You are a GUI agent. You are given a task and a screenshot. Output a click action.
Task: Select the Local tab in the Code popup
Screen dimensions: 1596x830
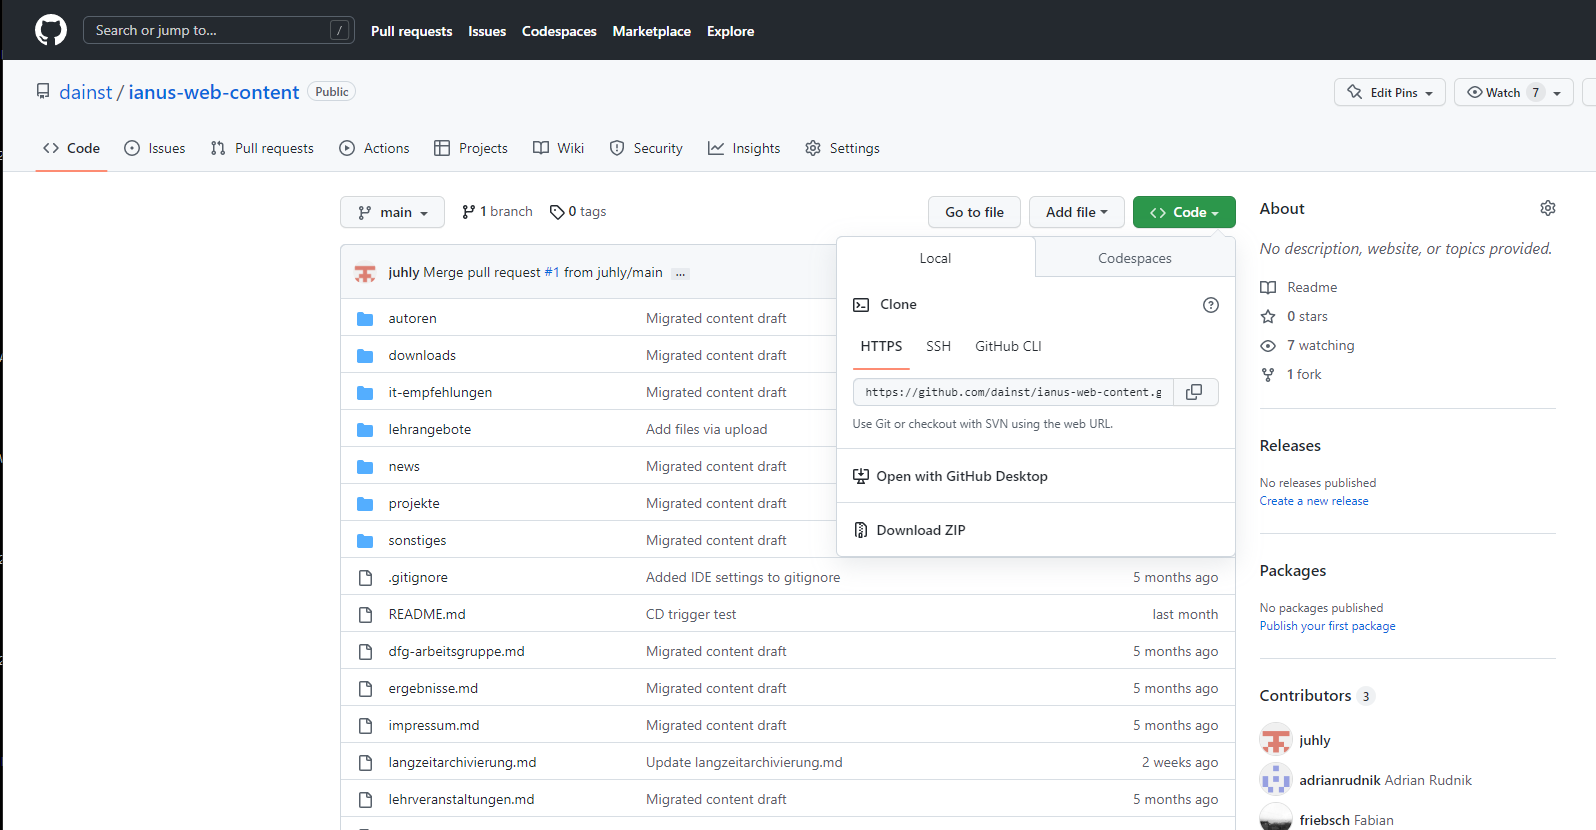[935, 258]
